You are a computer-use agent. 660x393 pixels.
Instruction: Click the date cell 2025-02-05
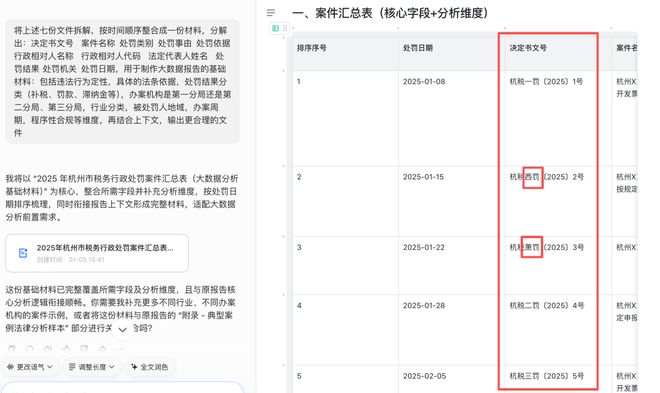pos(424,376)
